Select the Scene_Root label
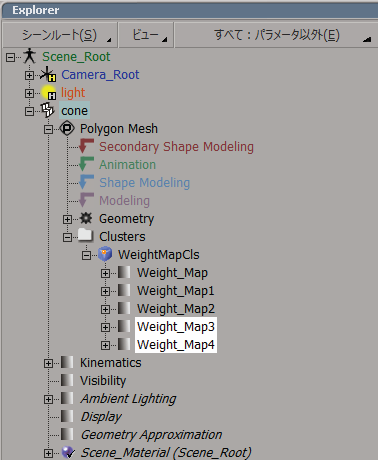This screenshot has width=378, height=460. 76,57
